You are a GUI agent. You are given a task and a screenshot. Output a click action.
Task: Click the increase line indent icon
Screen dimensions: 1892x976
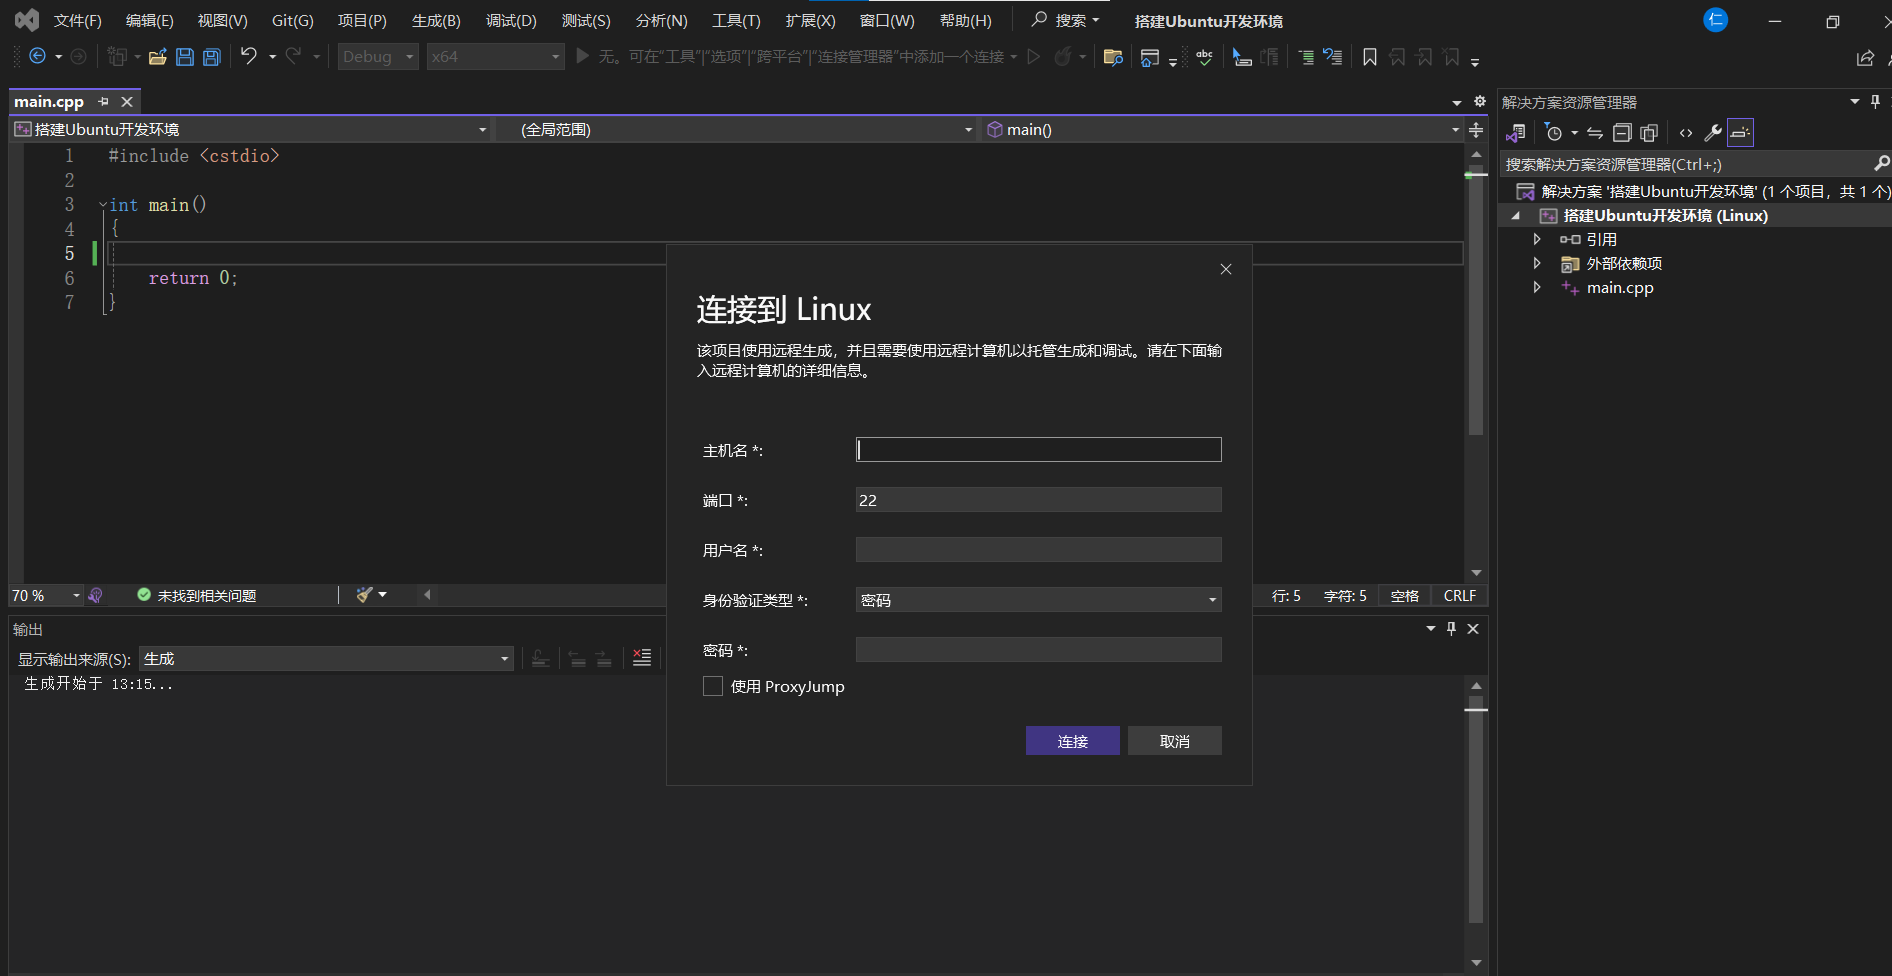1306,57
